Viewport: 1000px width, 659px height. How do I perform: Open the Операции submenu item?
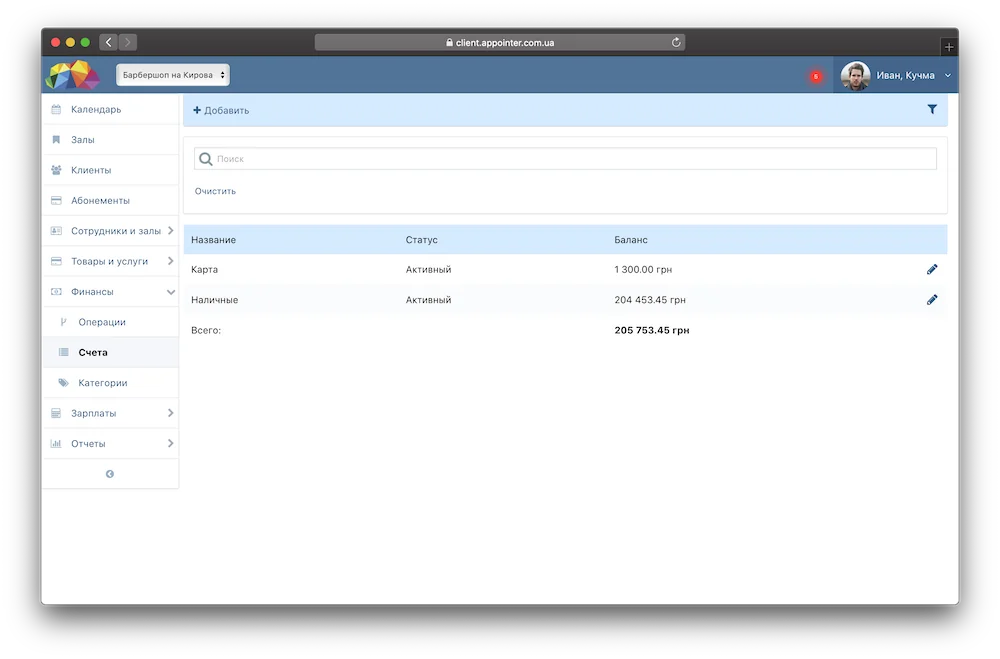coord(110,322)
